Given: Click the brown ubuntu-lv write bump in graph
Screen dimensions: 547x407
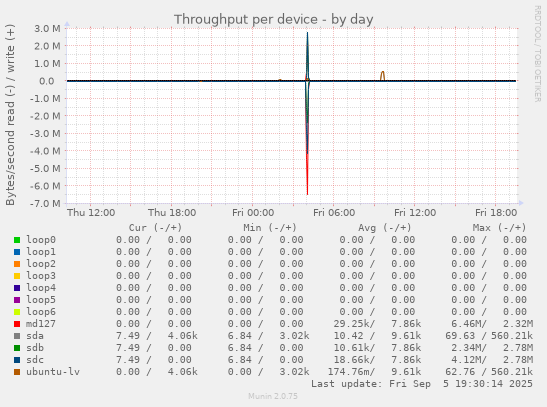Looking at the screenshot, I should click(x=383, y=76).
